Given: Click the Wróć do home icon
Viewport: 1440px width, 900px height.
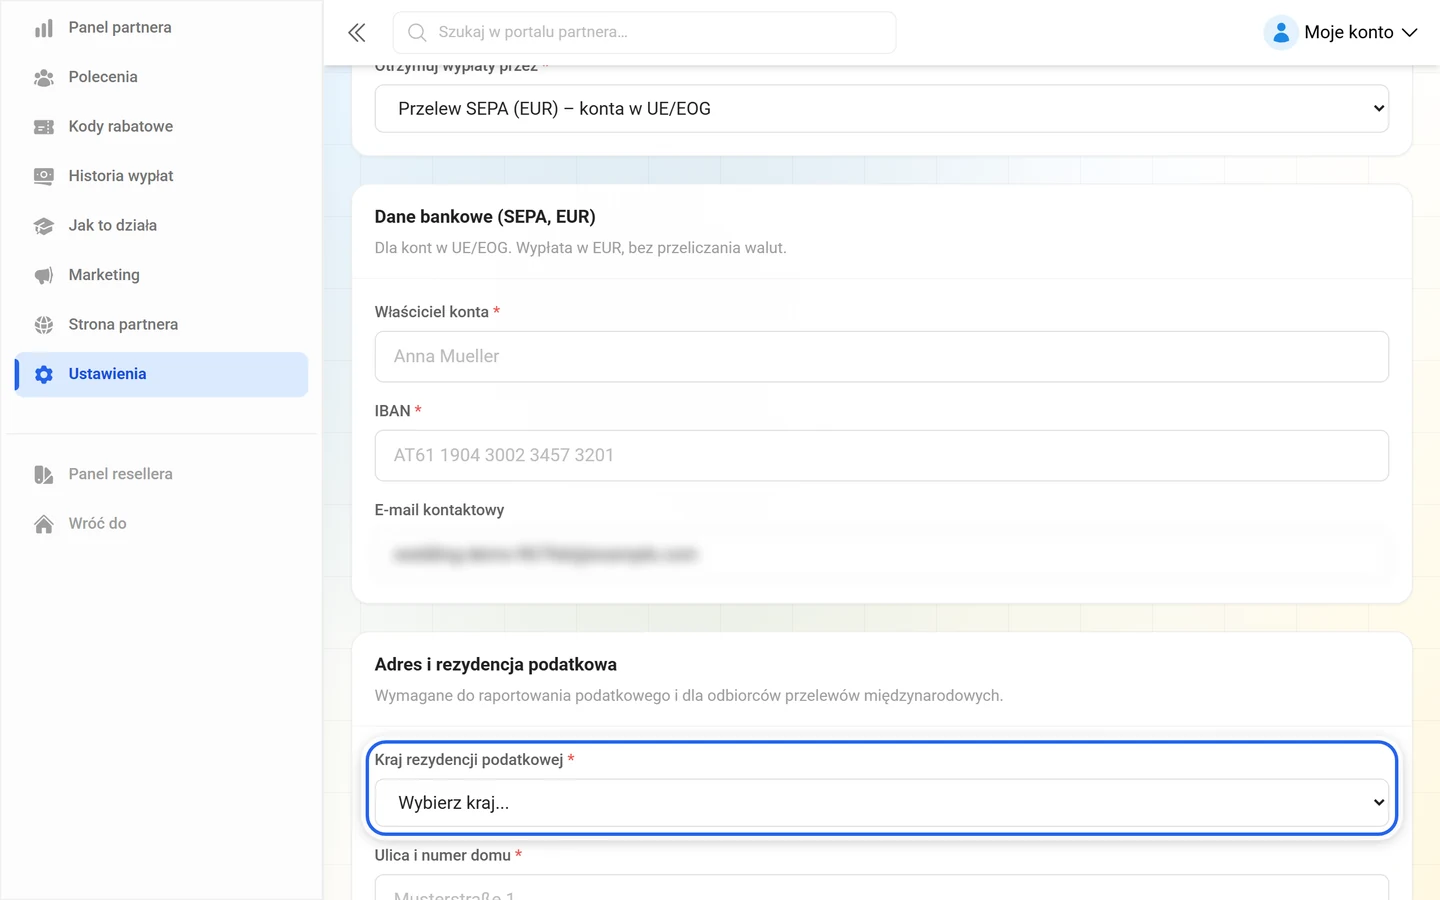Looking at the screenshot, I should (43, 524).
